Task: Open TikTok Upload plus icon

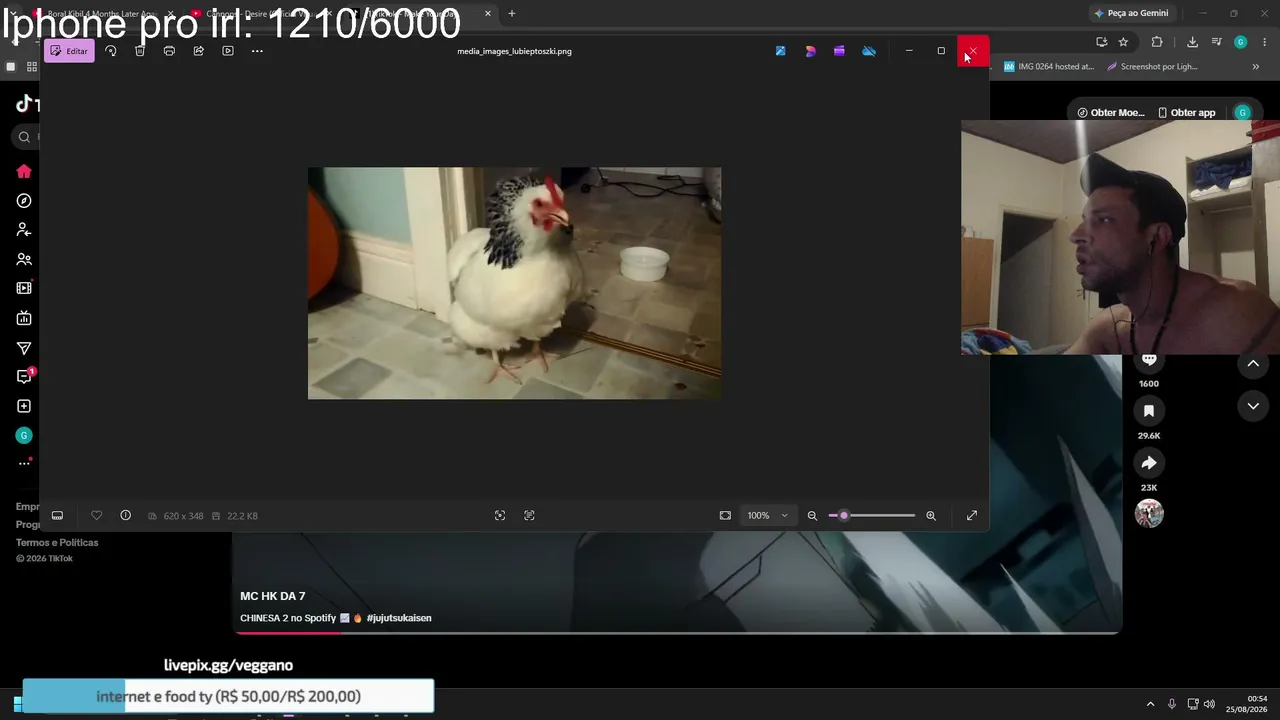Action: click(24, 406)
